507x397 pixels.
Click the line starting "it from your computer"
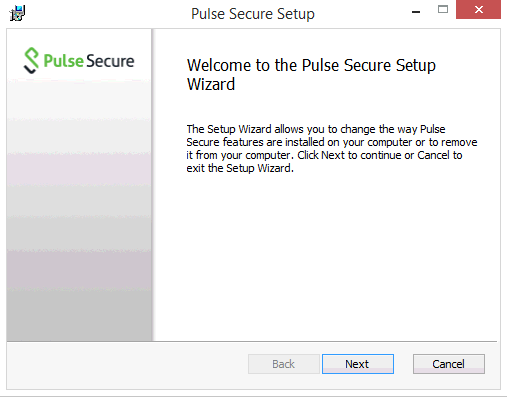[324, 155]
